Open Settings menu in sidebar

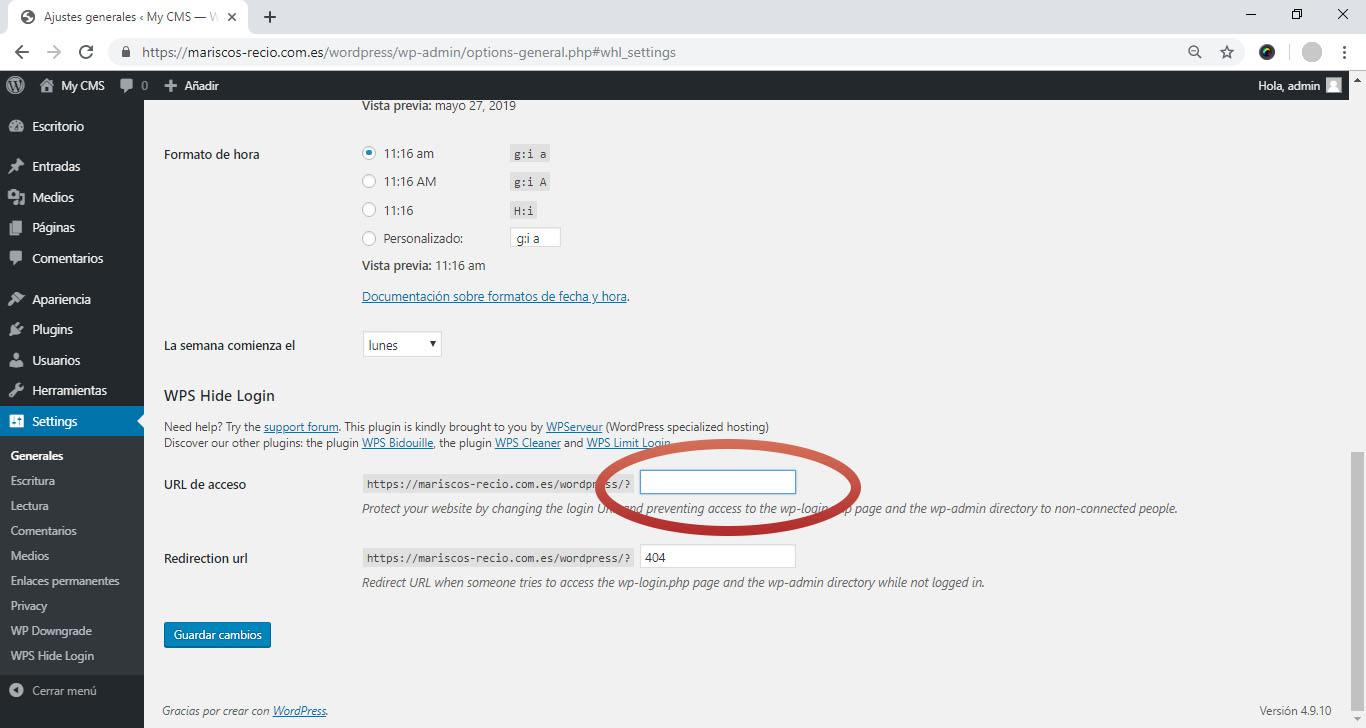(72, 421)
